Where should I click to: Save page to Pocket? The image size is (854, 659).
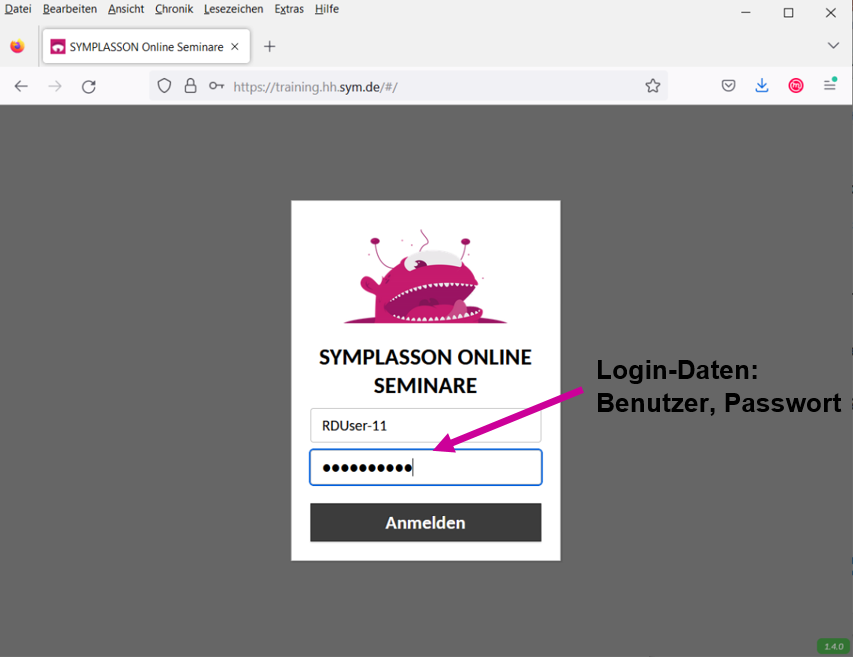pos(728,86)
